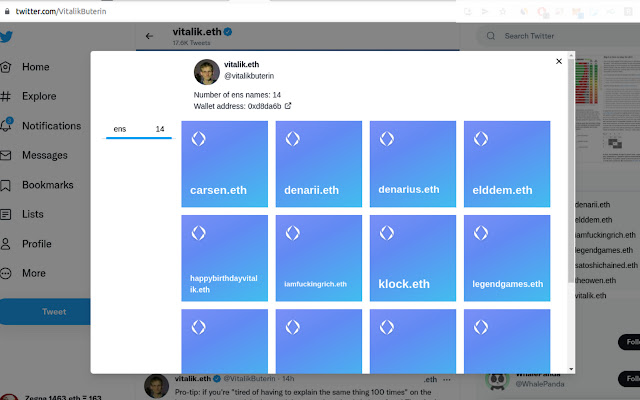Open Notifications in the sidebar
Viewport: 640px width, 400px height.
[x=51, y=126]
